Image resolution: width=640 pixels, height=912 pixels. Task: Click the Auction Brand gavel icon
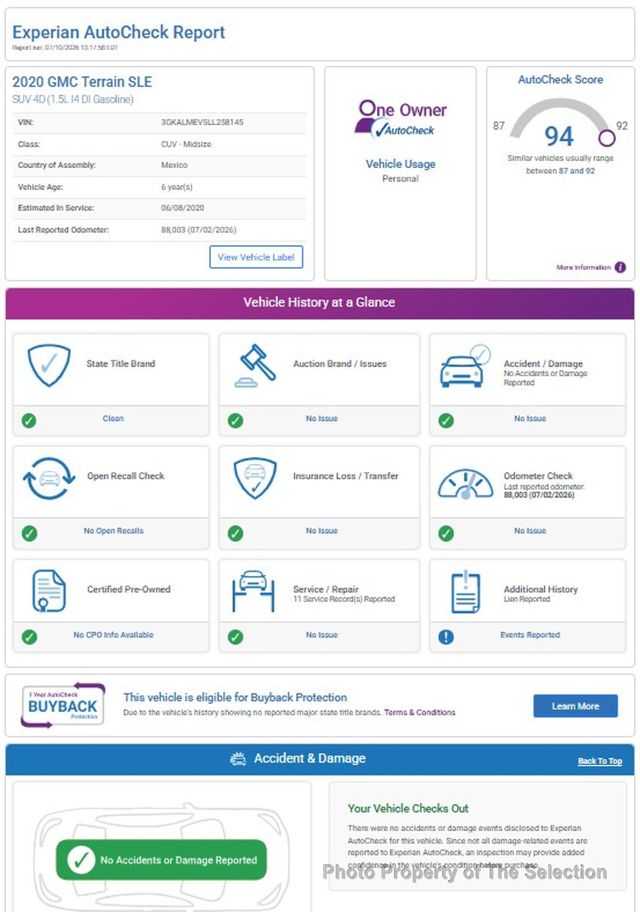[x=255, y=365]
